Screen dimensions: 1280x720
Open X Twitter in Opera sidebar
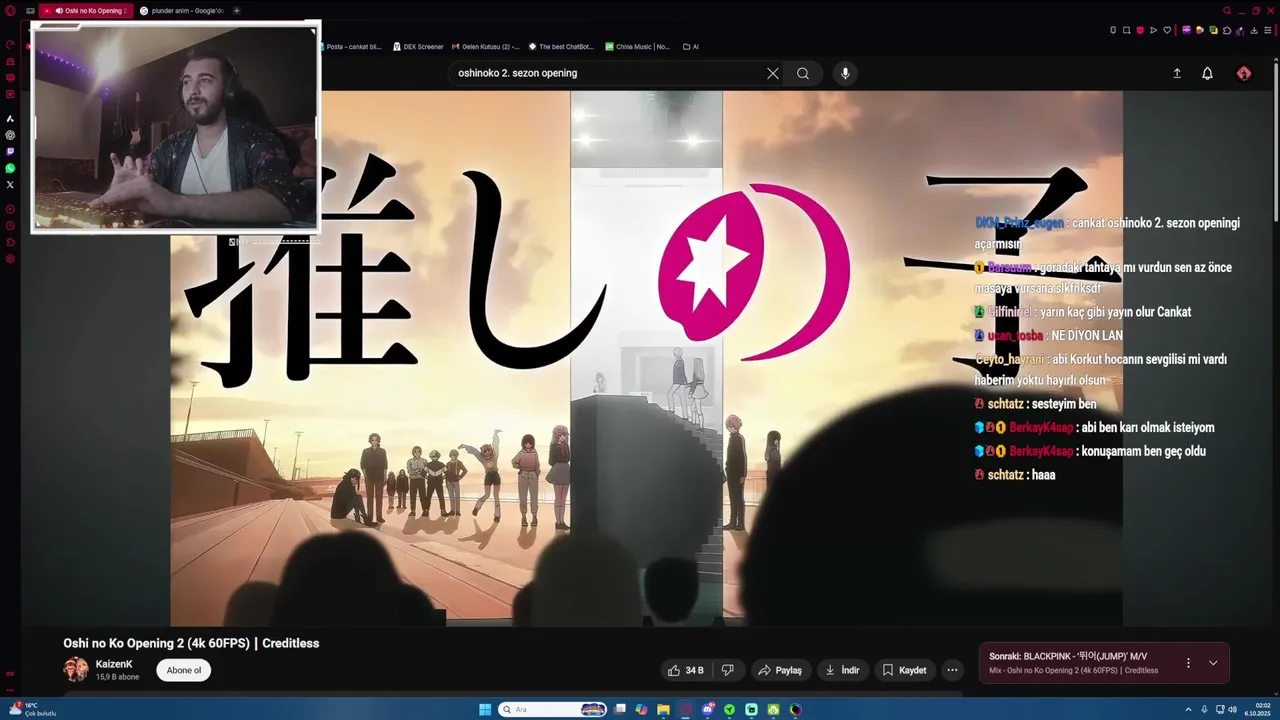10,184
